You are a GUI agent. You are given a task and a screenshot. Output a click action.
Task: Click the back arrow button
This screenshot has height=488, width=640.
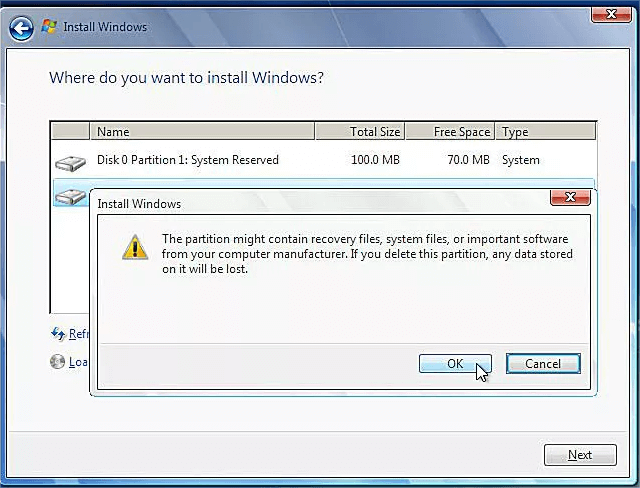point(21,28)
